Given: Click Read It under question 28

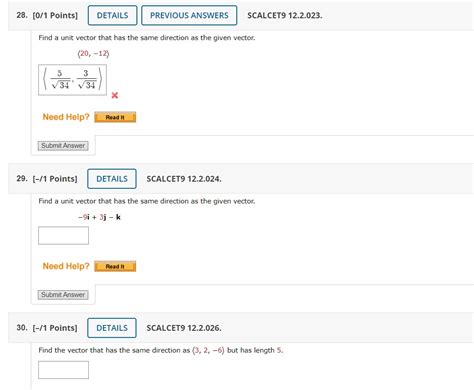Looking at the screenshot, I should coord(115,117).
